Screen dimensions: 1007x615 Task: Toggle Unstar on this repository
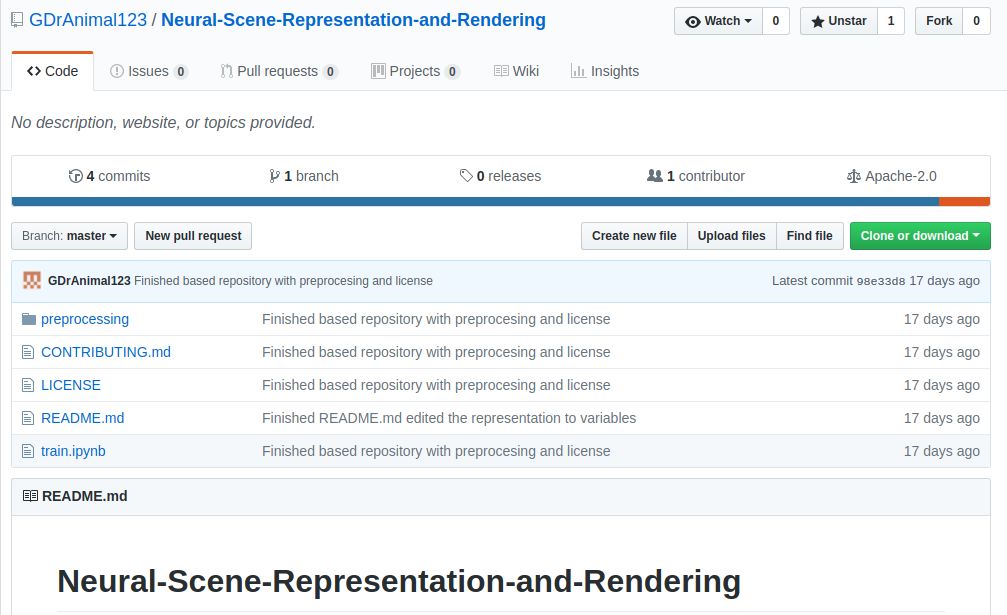[838, 21]
